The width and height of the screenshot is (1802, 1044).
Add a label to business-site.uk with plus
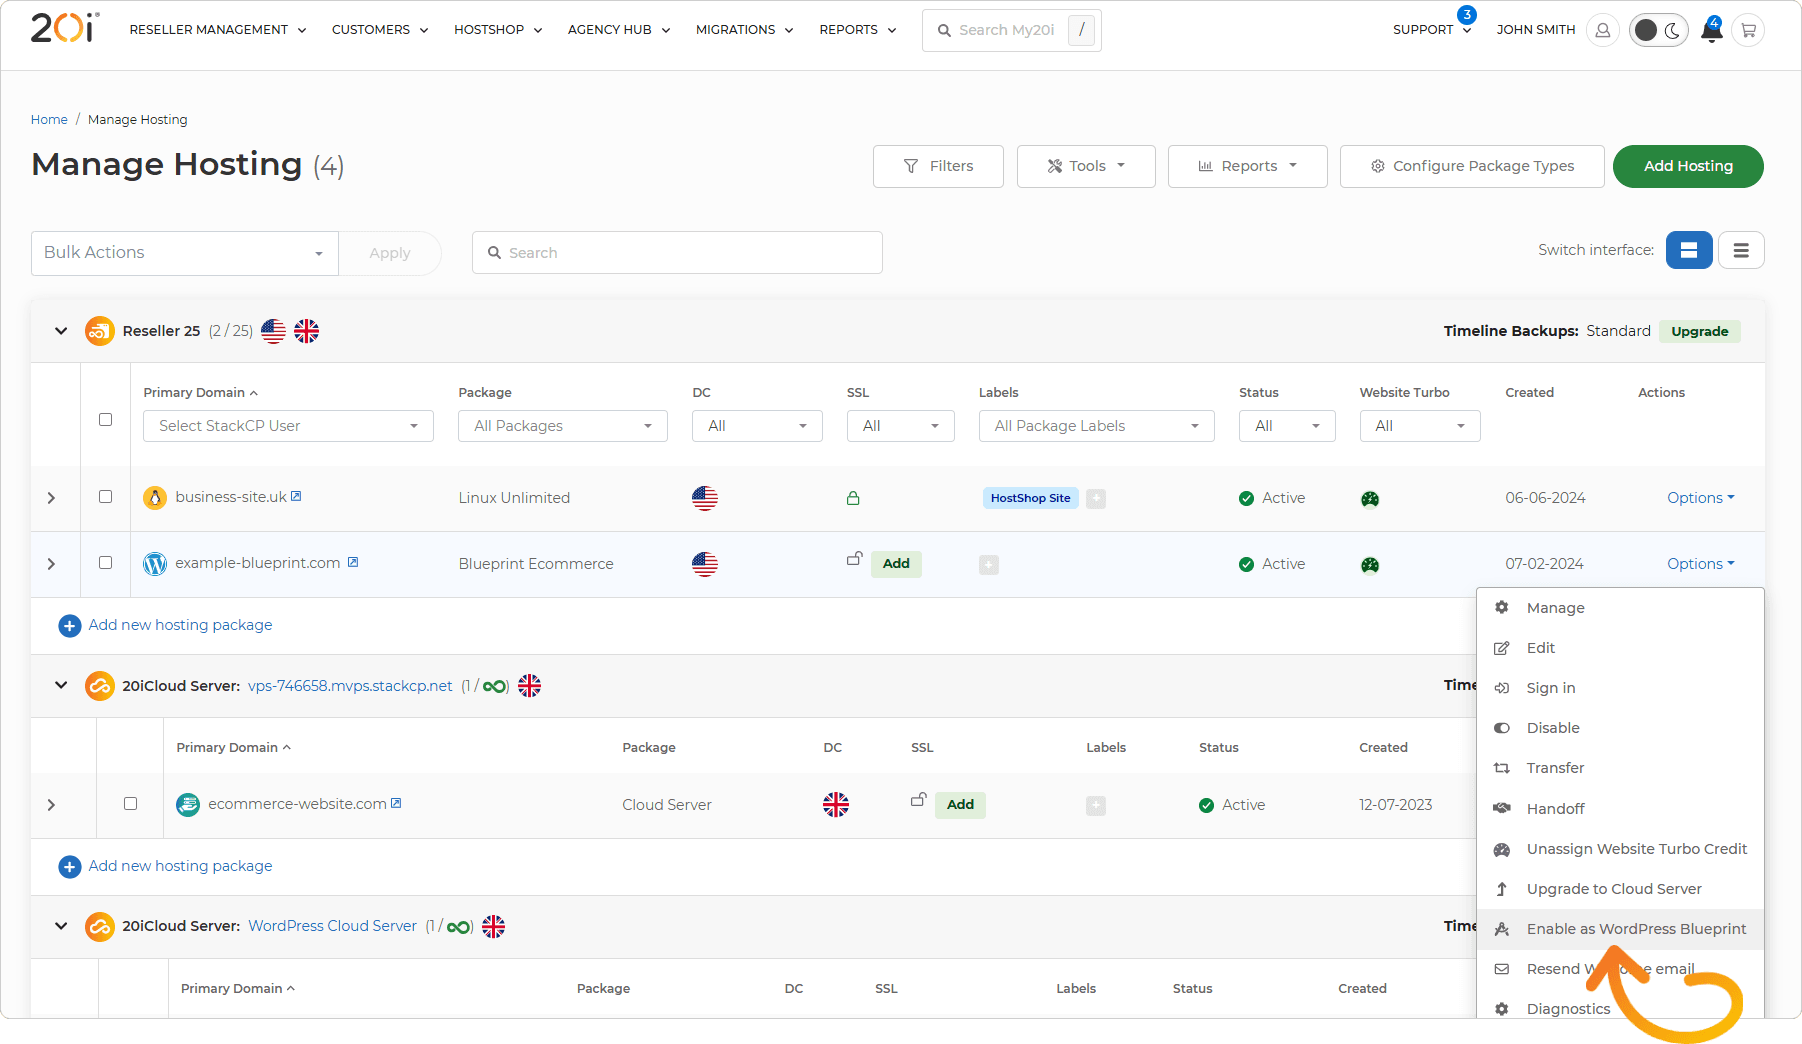(x=1096, y=498)
